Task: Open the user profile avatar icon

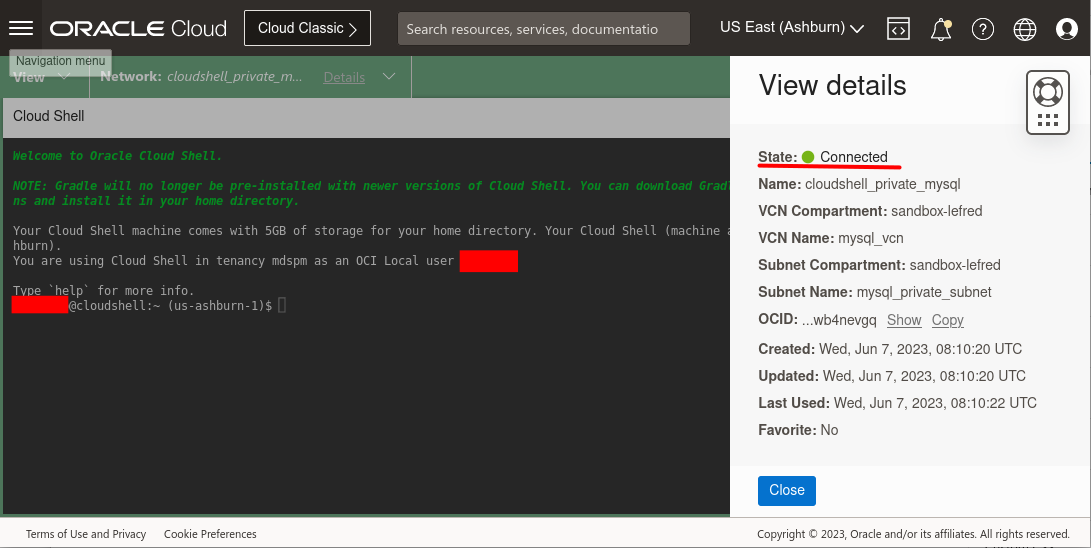Action: 1066,29
